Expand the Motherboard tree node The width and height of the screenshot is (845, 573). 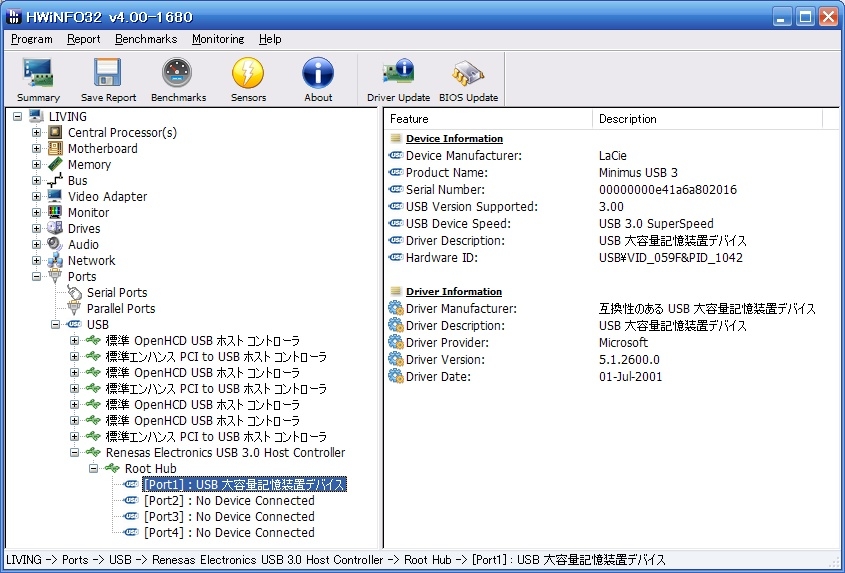point(37,149)
